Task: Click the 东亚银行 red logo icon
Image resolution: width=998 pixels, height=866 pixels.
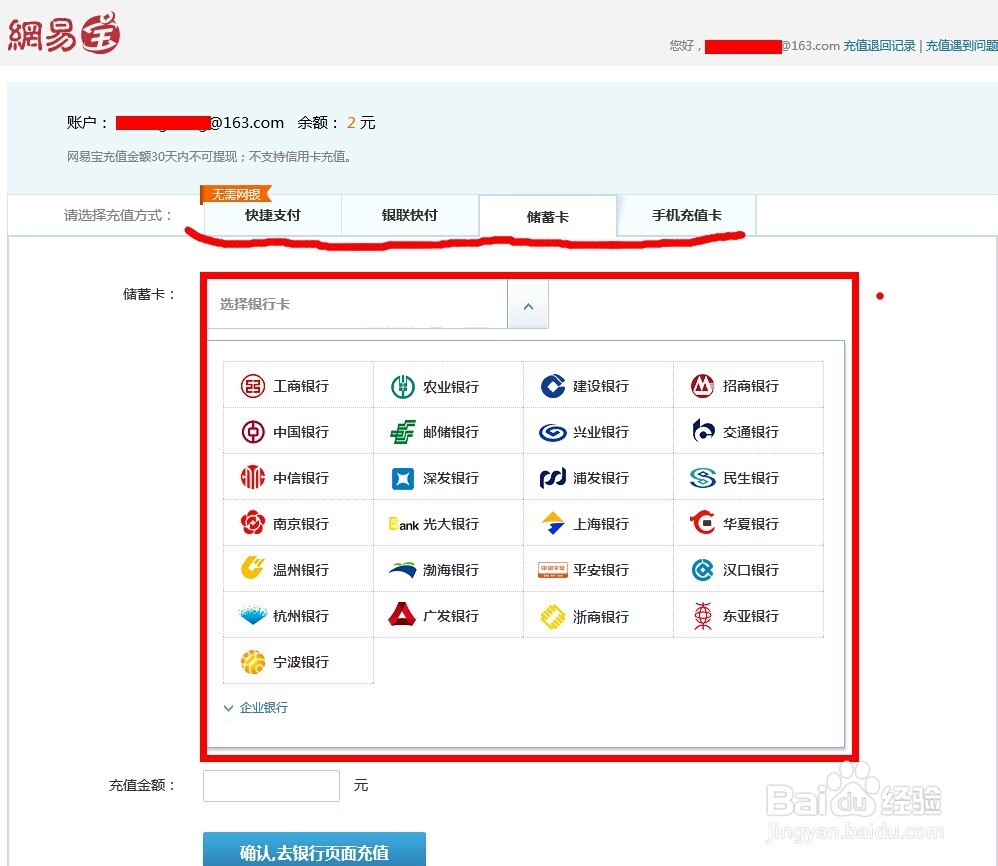Action: 703,616
